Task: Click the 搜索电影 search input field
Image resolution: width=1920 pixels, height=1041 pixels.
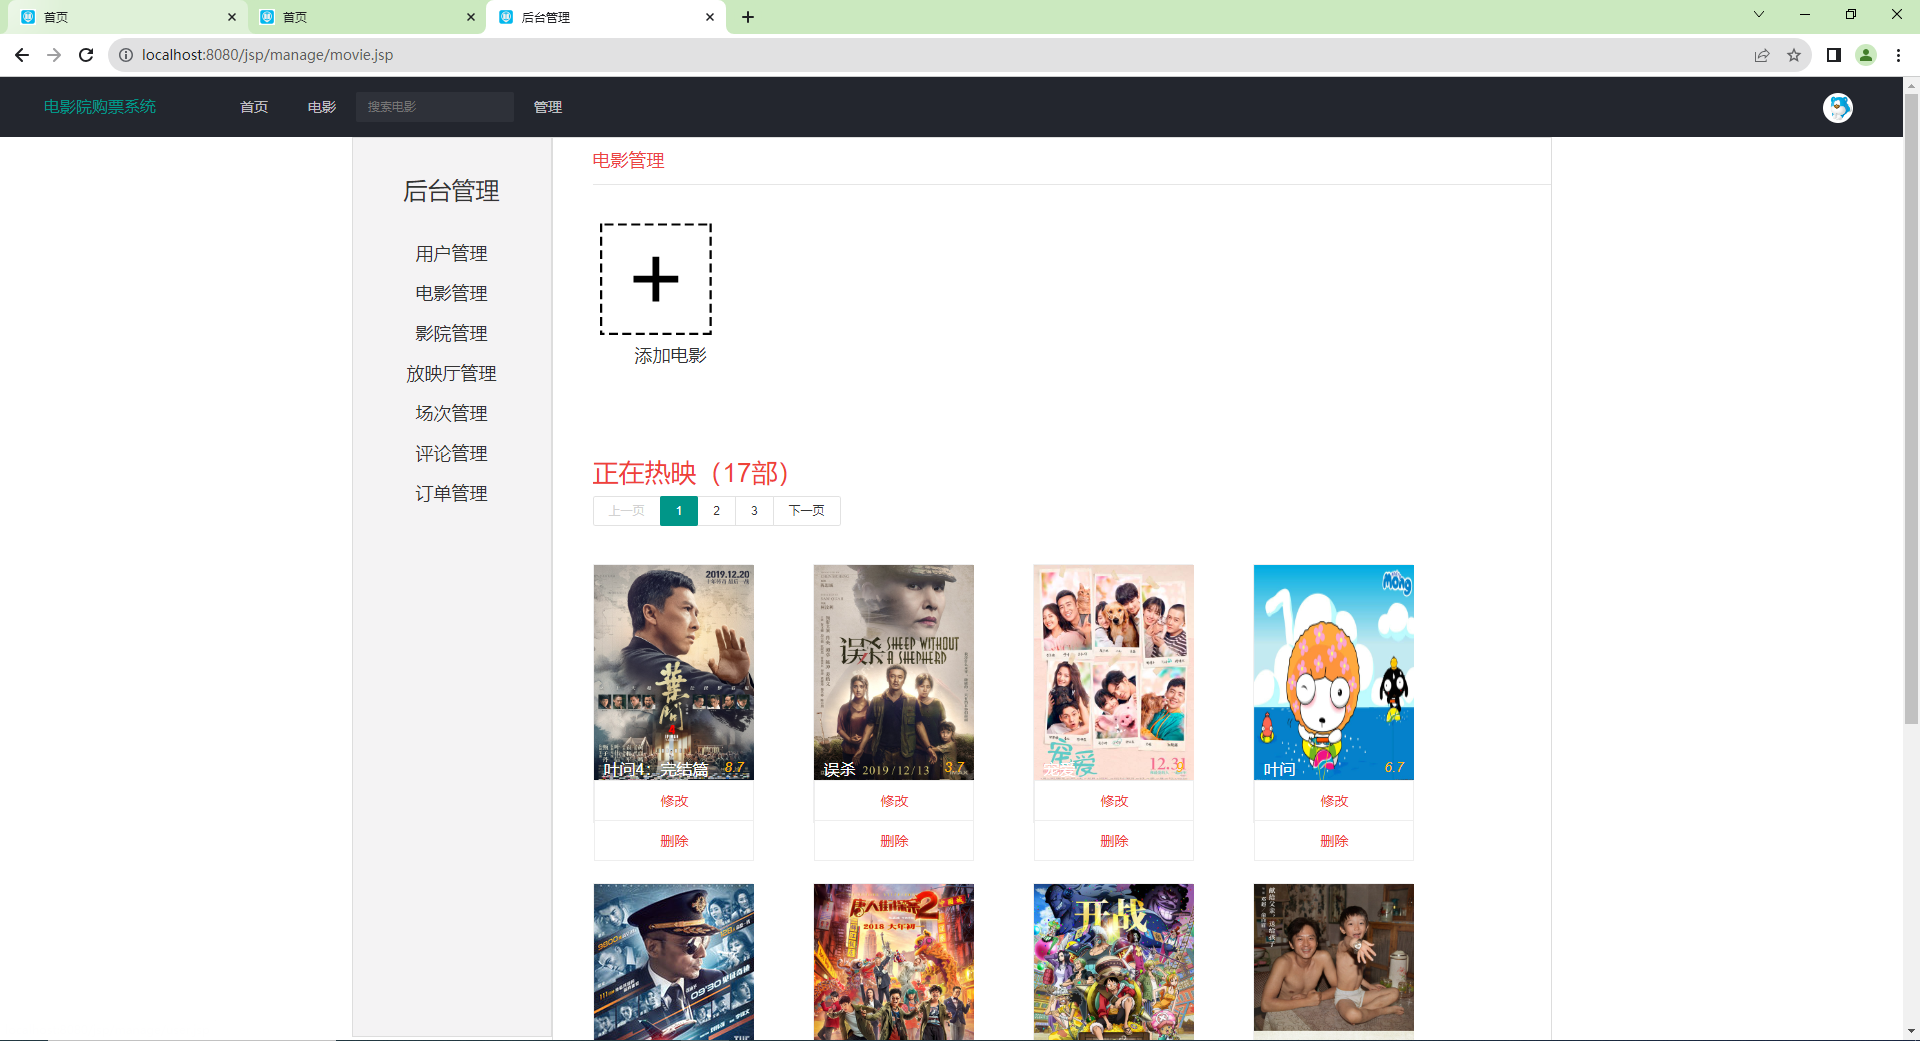Action: 434,107
